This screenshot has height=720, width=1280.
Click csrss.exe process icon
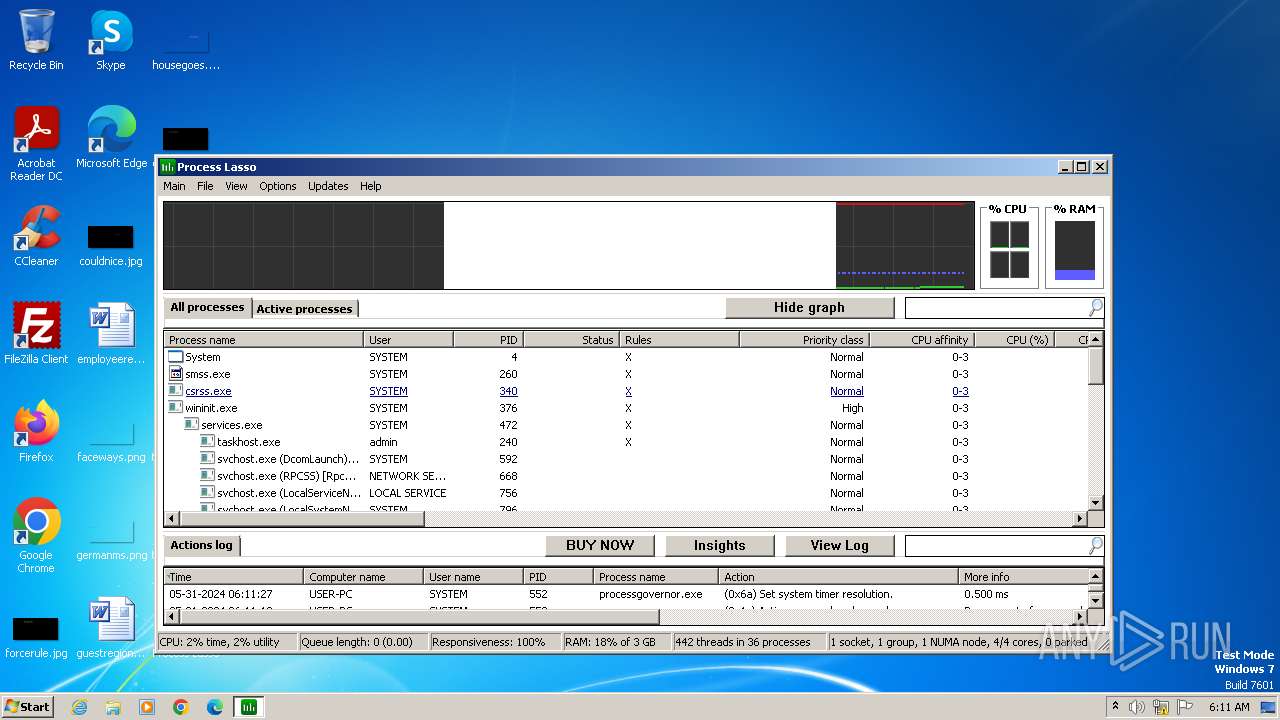click(x=176, y=391)
